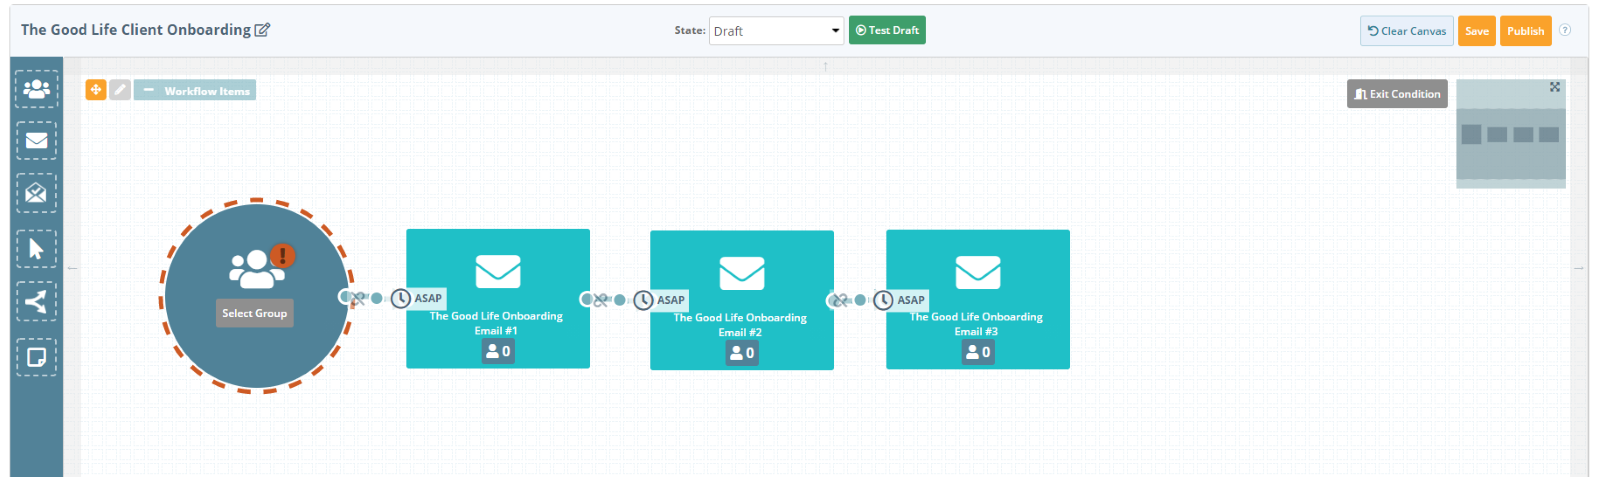Click Clear Canvas button
1600x477 pixels.
click(x=1406, y=31)
